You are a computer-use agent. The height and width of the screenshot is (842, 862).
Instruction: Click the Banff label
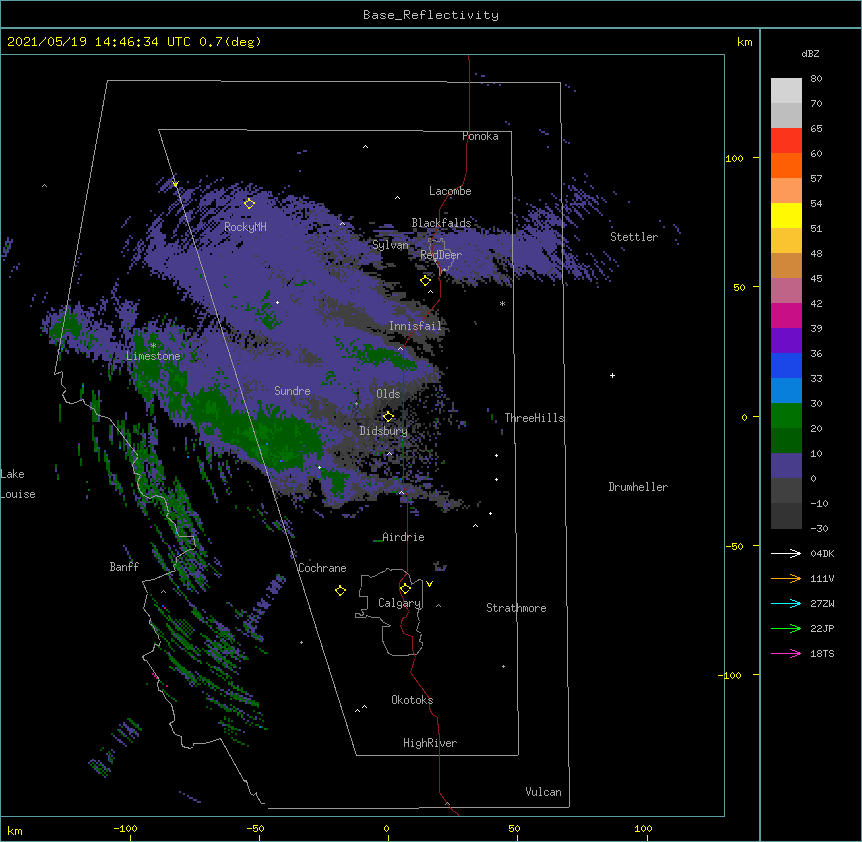point(124,567)
